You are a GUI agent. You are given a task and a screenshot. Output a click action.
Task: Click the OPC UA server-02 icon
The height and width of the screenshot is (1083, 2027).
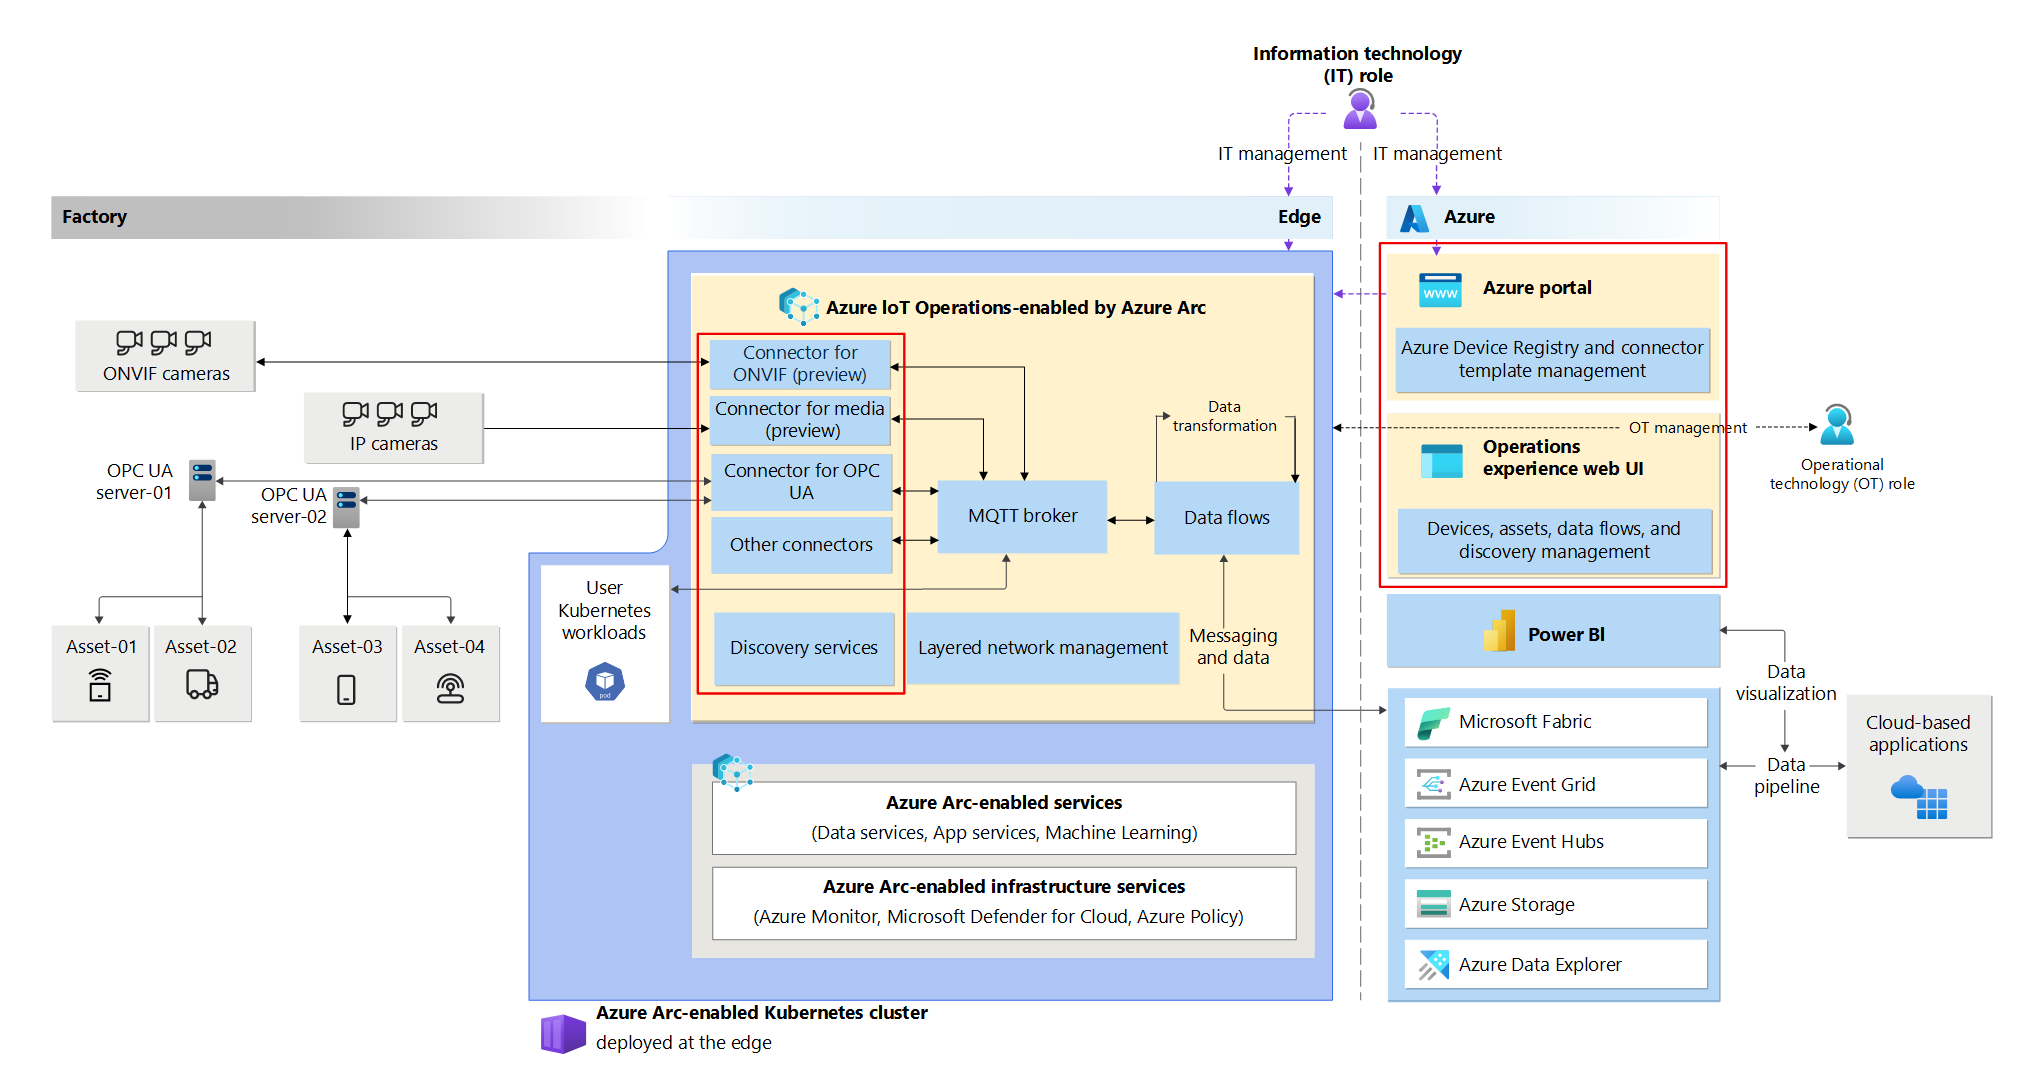pos(346,507)
